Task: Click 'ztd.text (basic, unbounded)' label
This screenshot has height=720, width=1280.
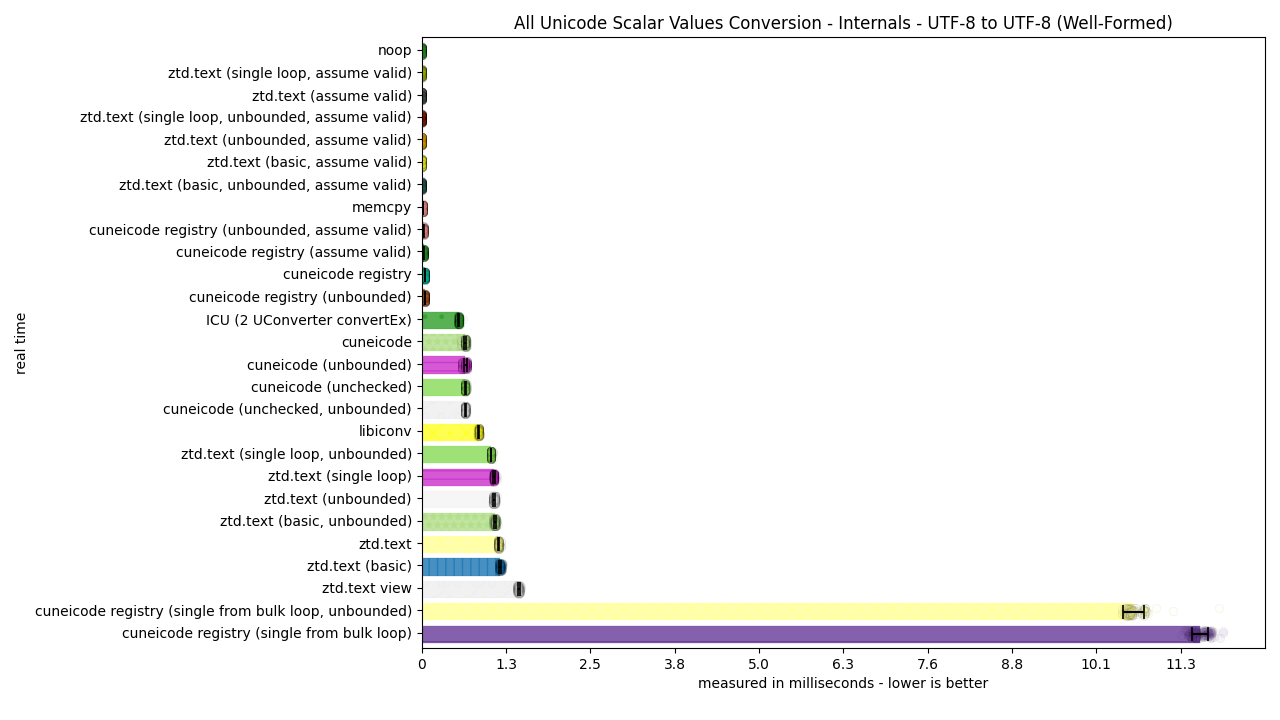Action: [x=316, y=521]
